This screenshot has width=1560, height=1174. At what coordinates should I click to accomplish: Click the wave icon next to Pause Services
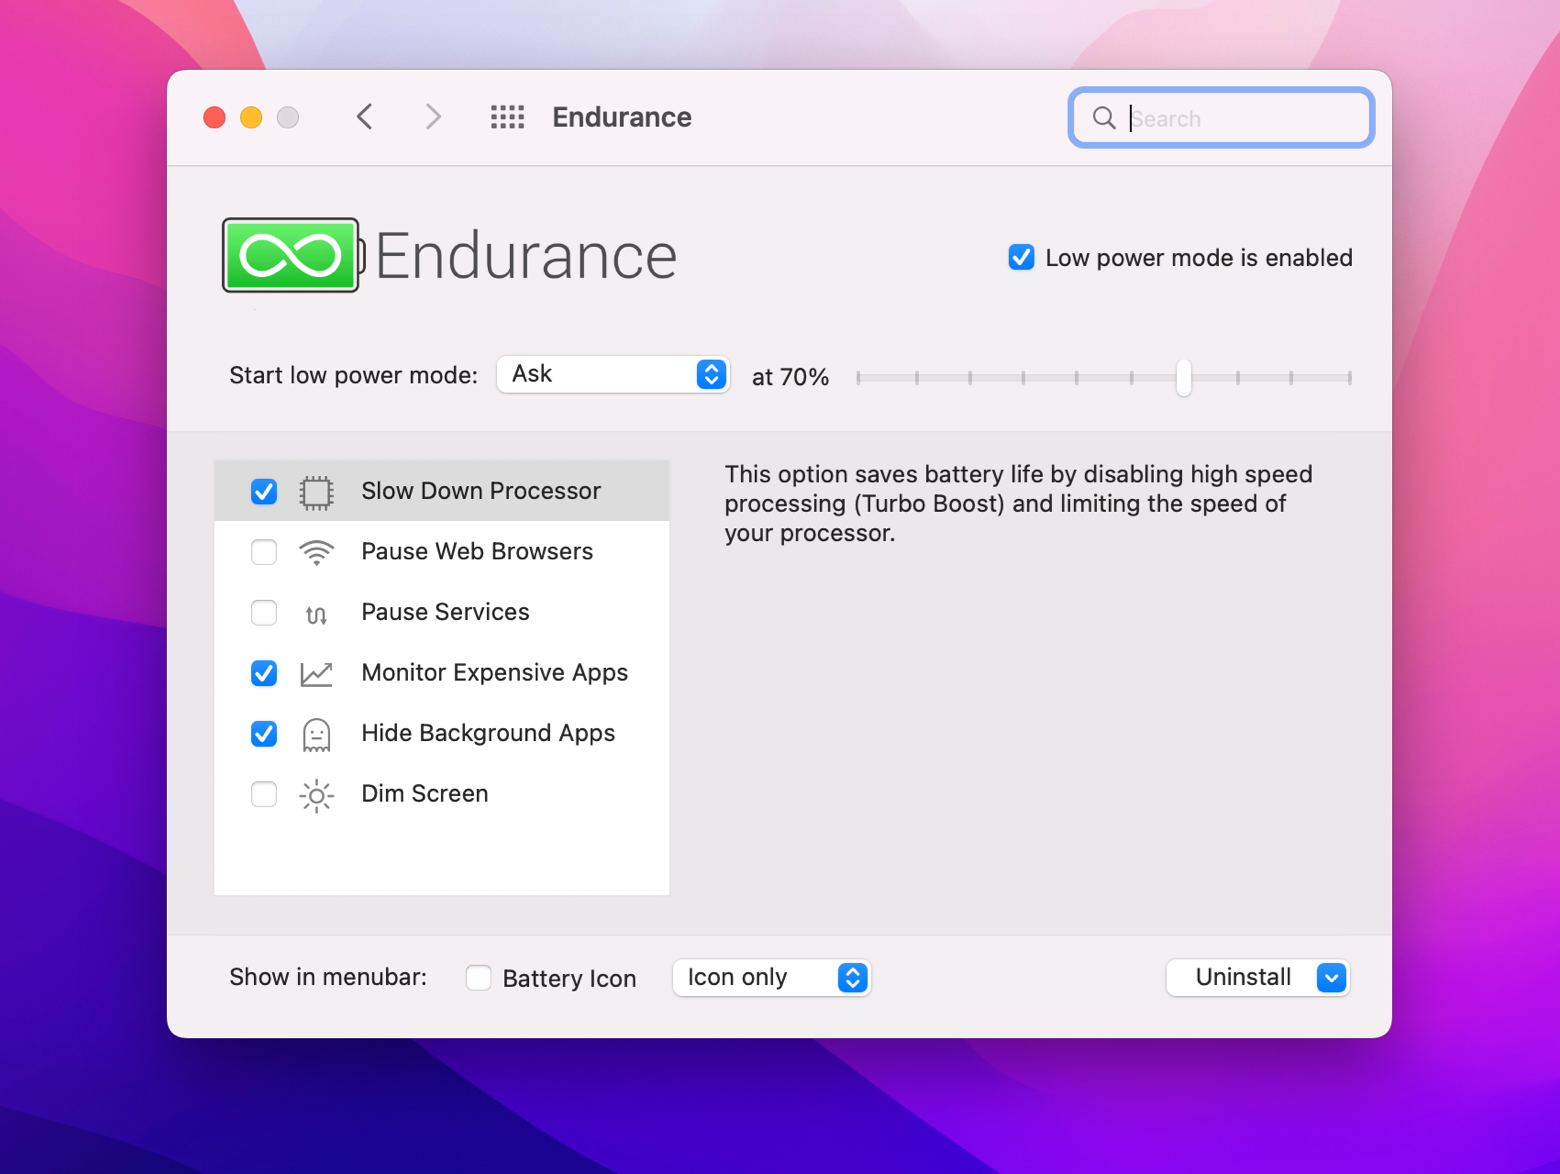[x=316, y=613]
